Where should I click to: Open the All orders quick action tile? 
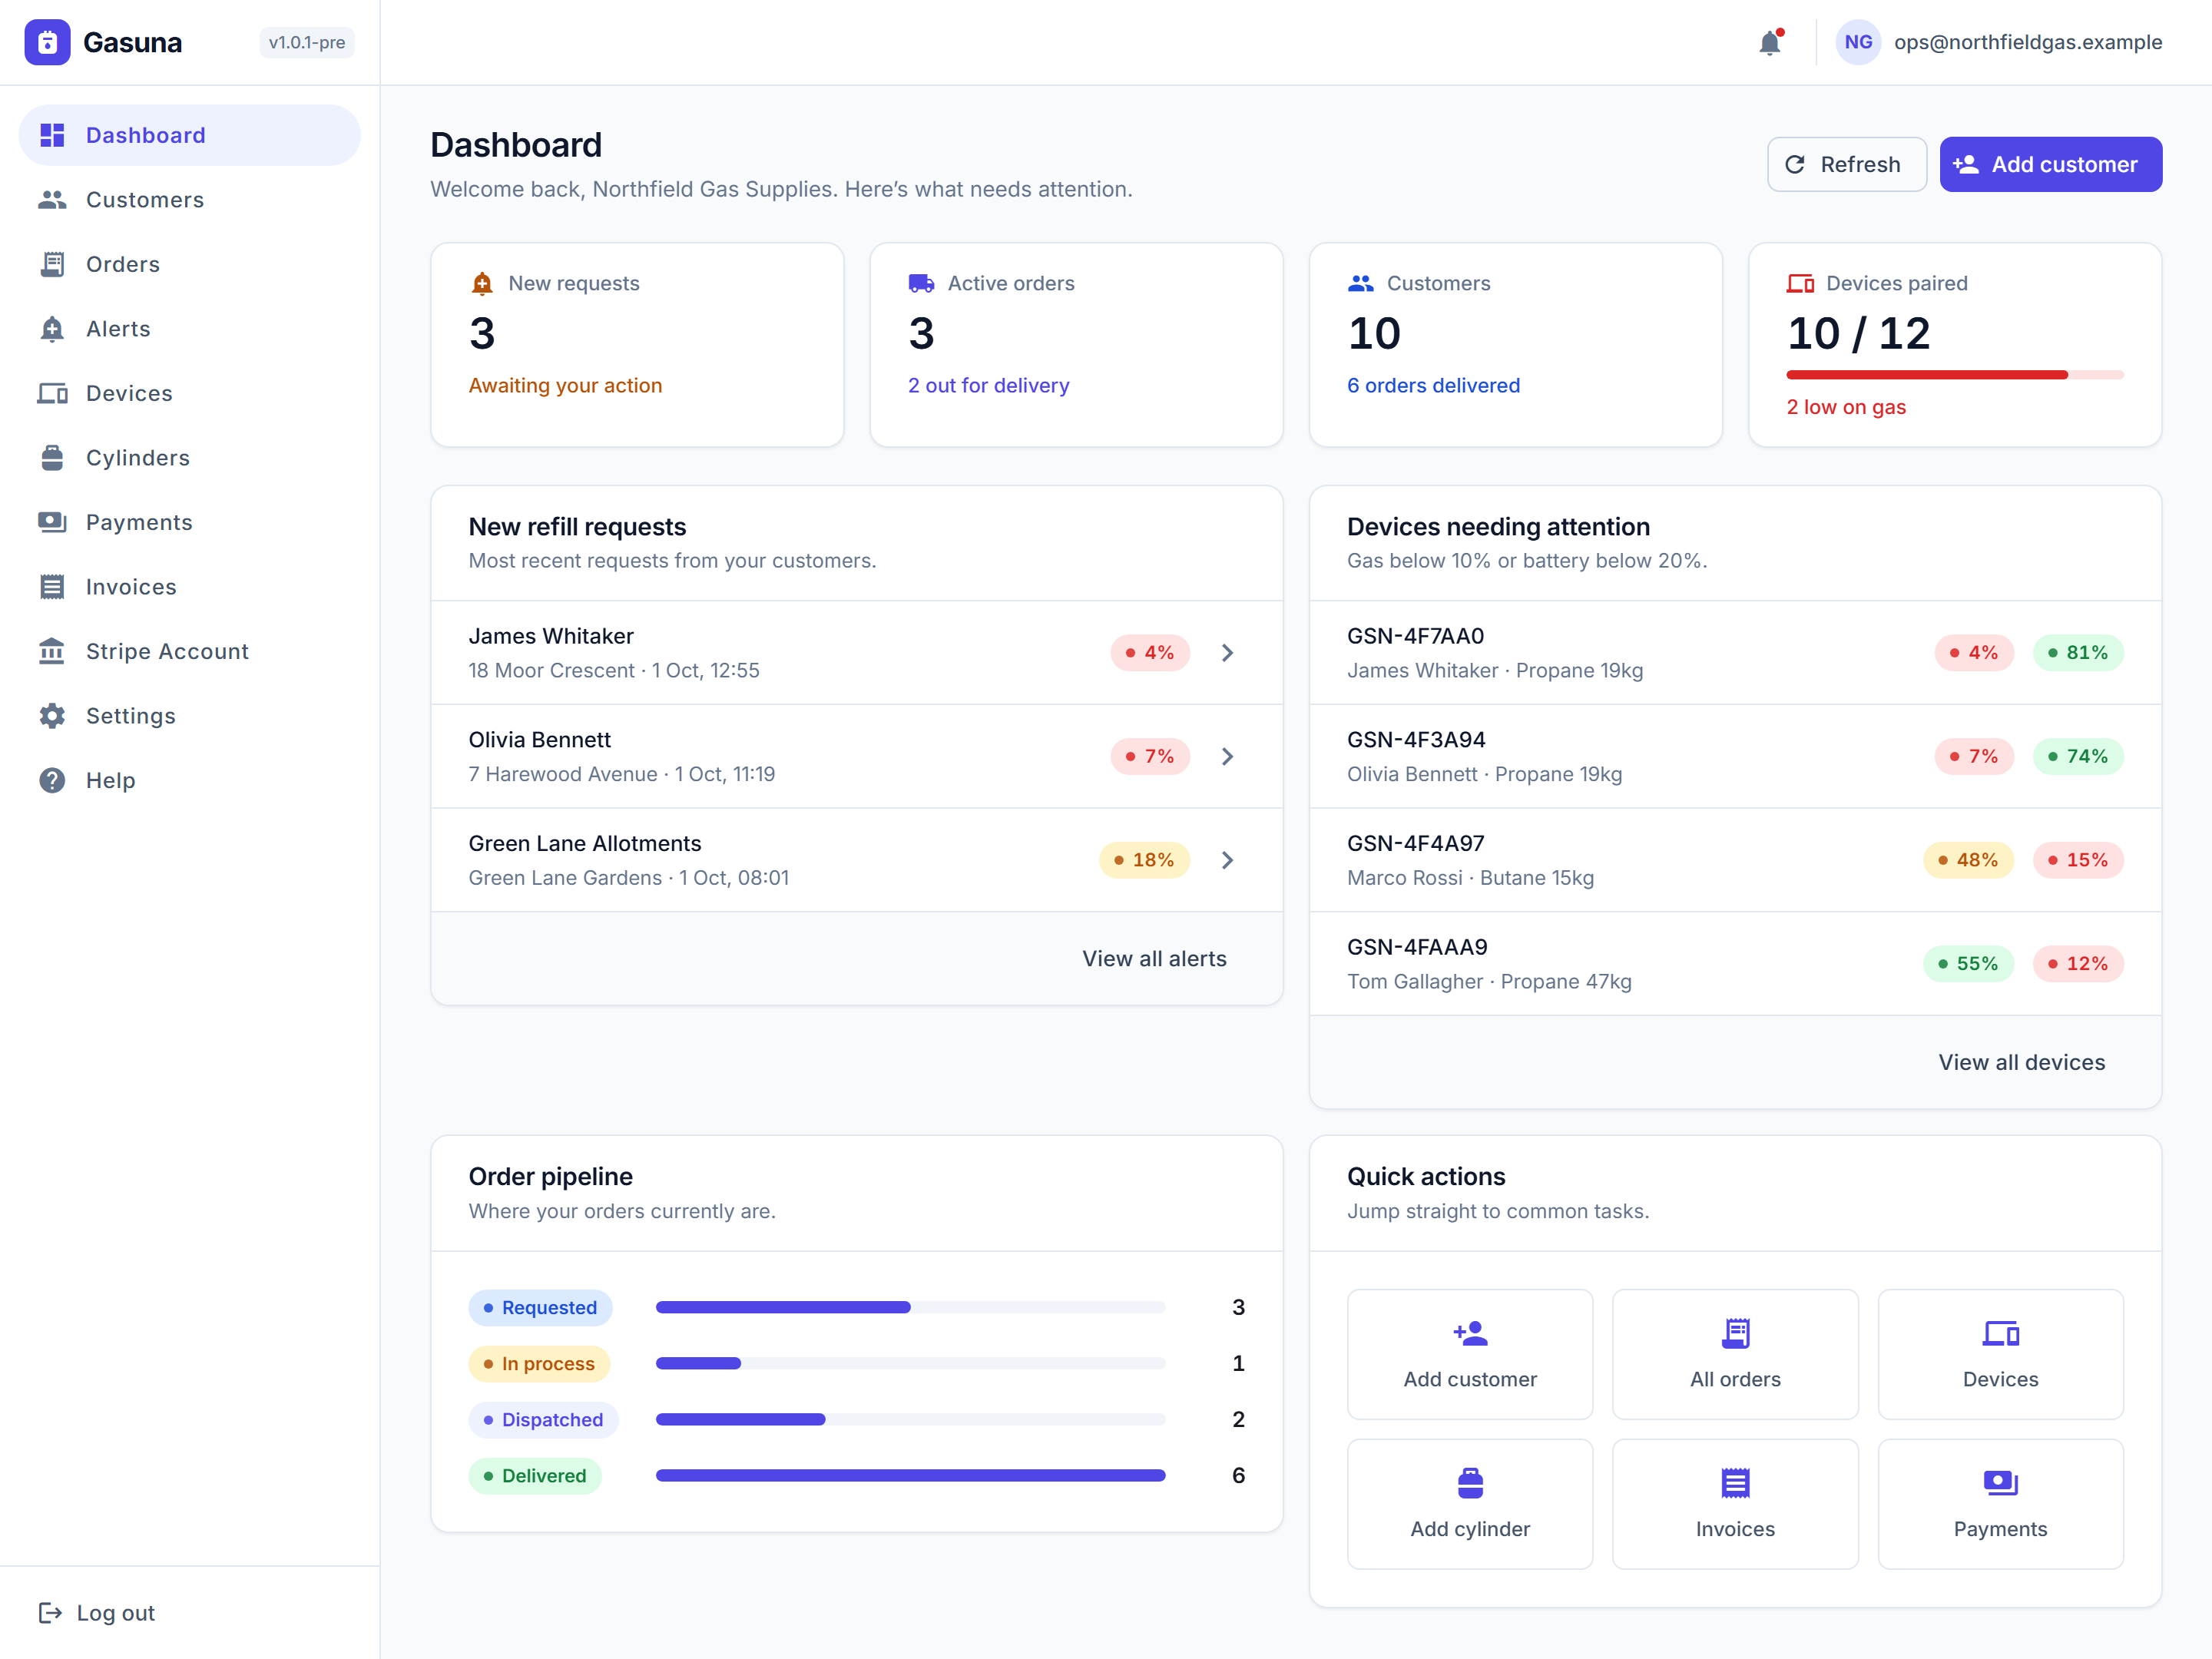[x=1735, y=1354]
